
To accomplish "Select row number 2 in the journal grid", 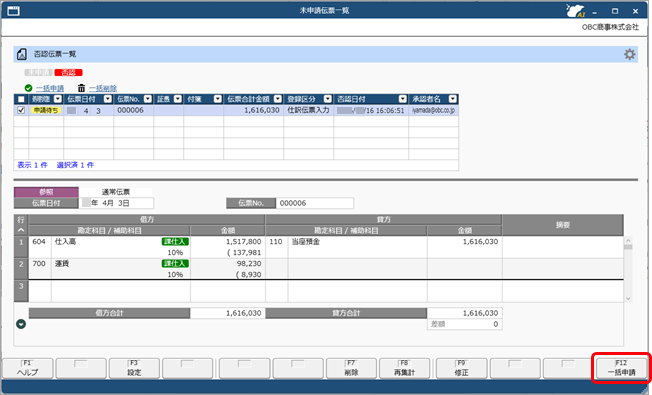I will 21,269.
